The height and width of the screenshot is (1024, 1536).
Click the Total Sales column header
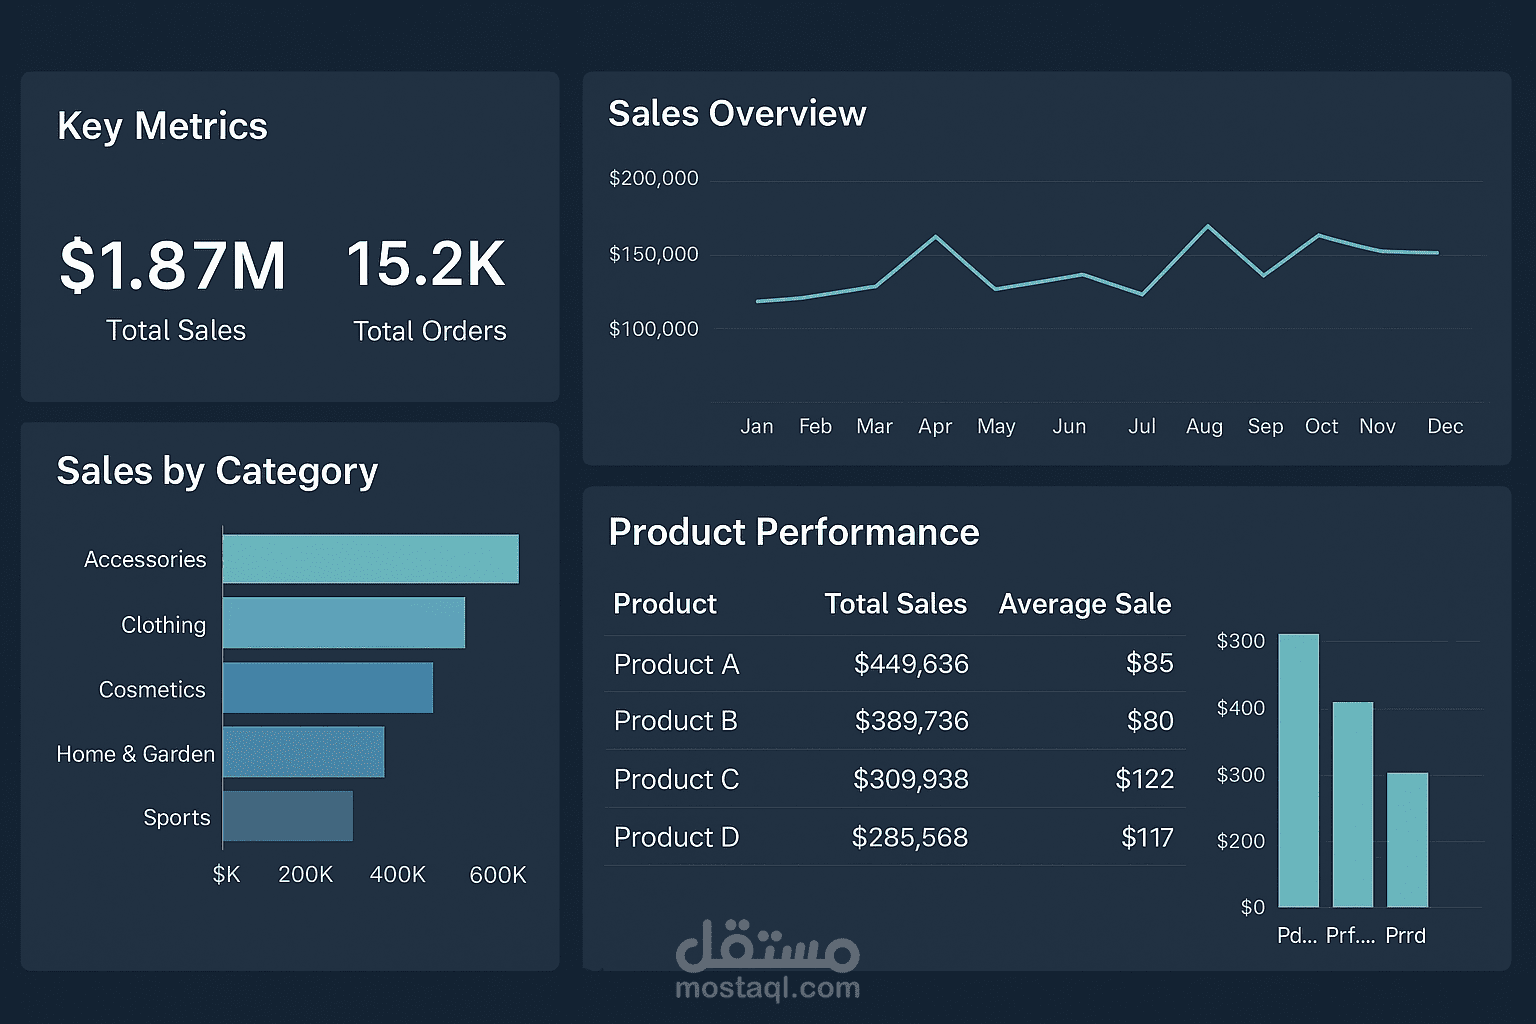click(895, 604)
